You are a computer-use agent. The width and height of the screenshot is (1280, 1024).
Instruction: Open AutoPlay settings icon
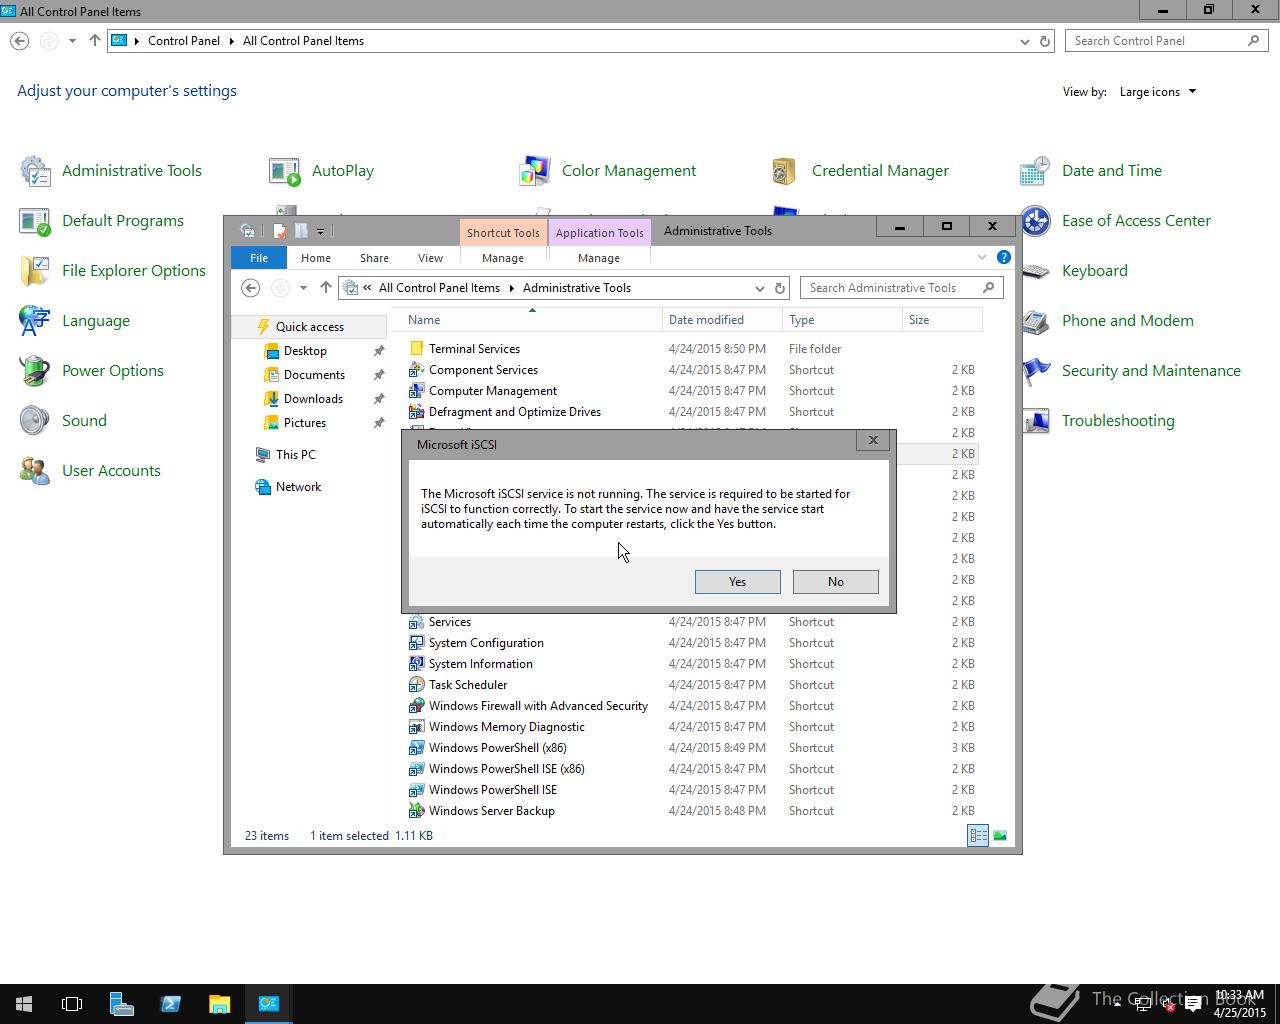(285, 171)
